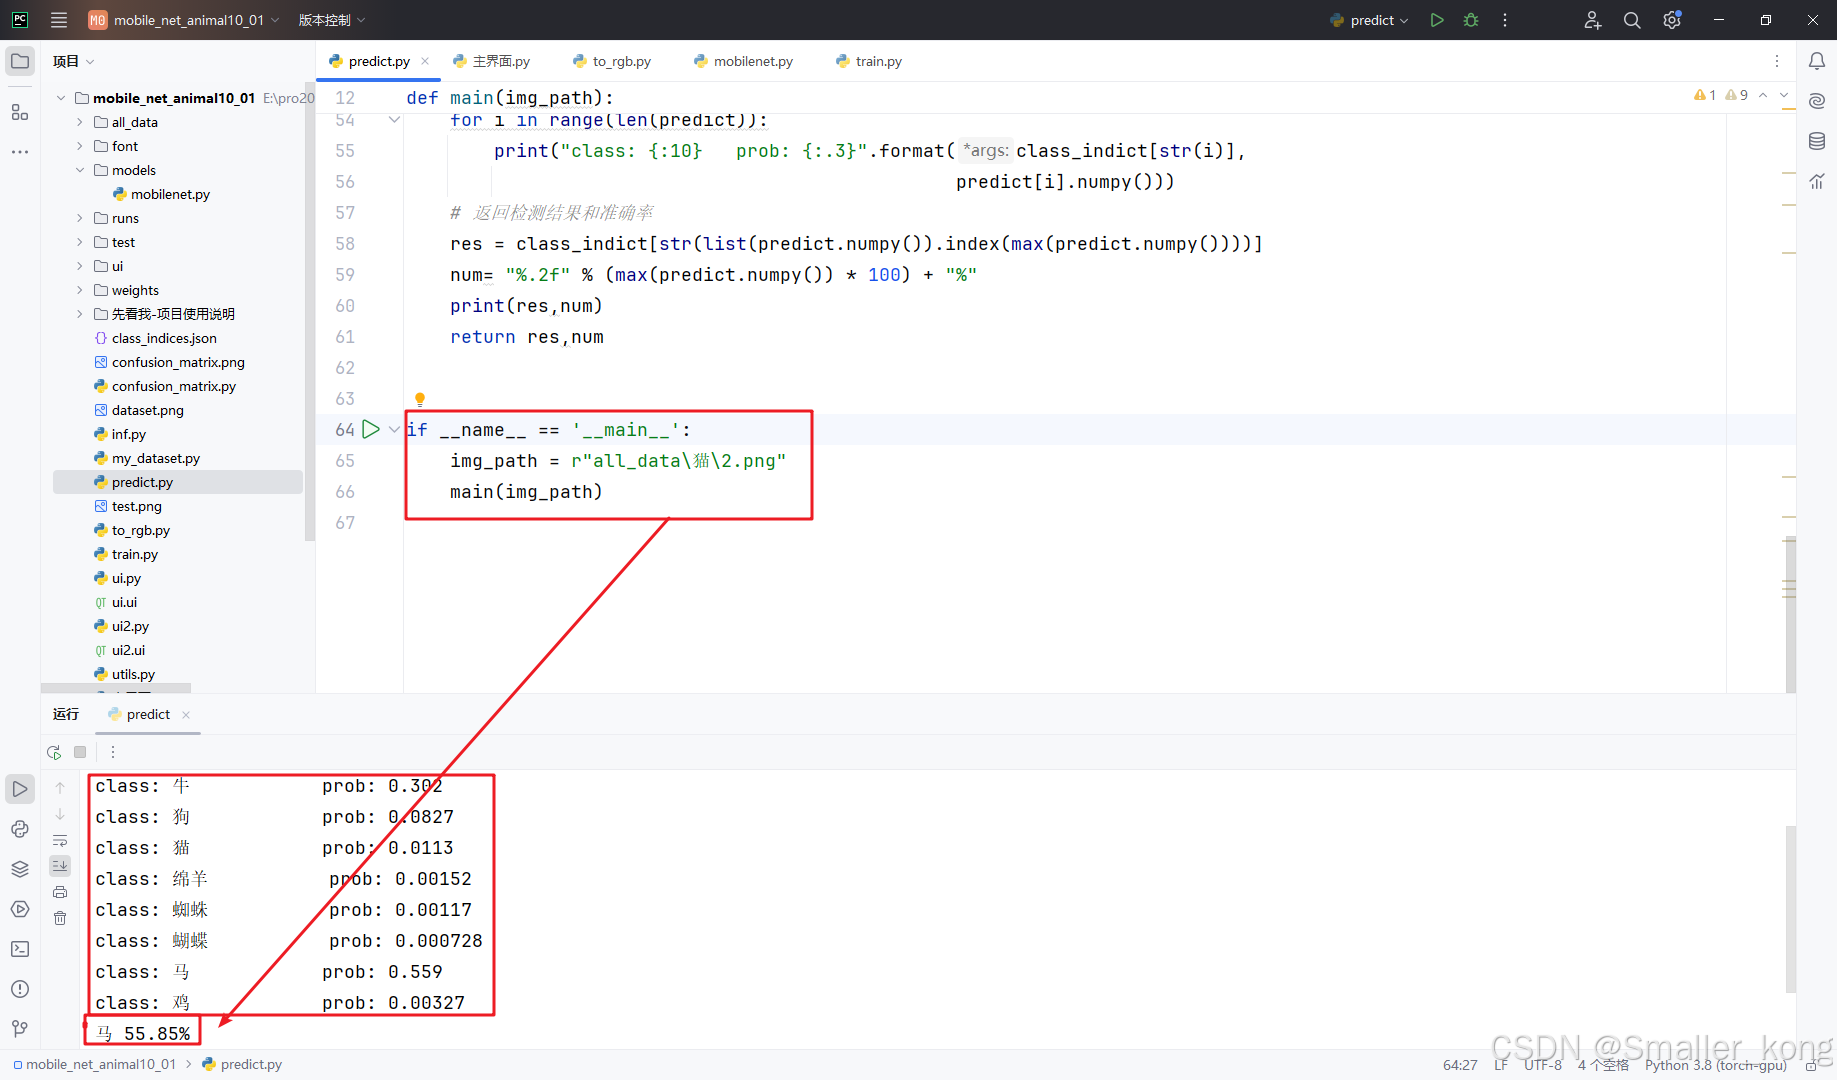The image size is (1837, 1080).
Task: Open the more actions menu in title bar
Action: (x=1505, y=20)
